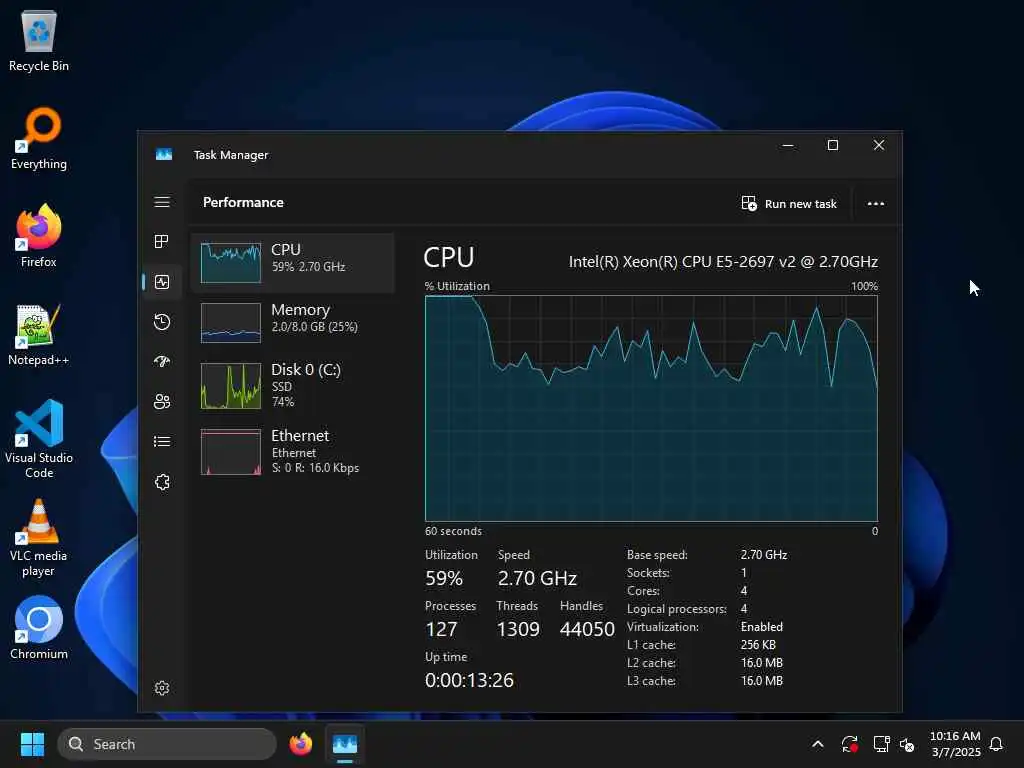Open Windows Start menu
Viewport: 1024px width, 768px height.
click(x=32, y=744)
